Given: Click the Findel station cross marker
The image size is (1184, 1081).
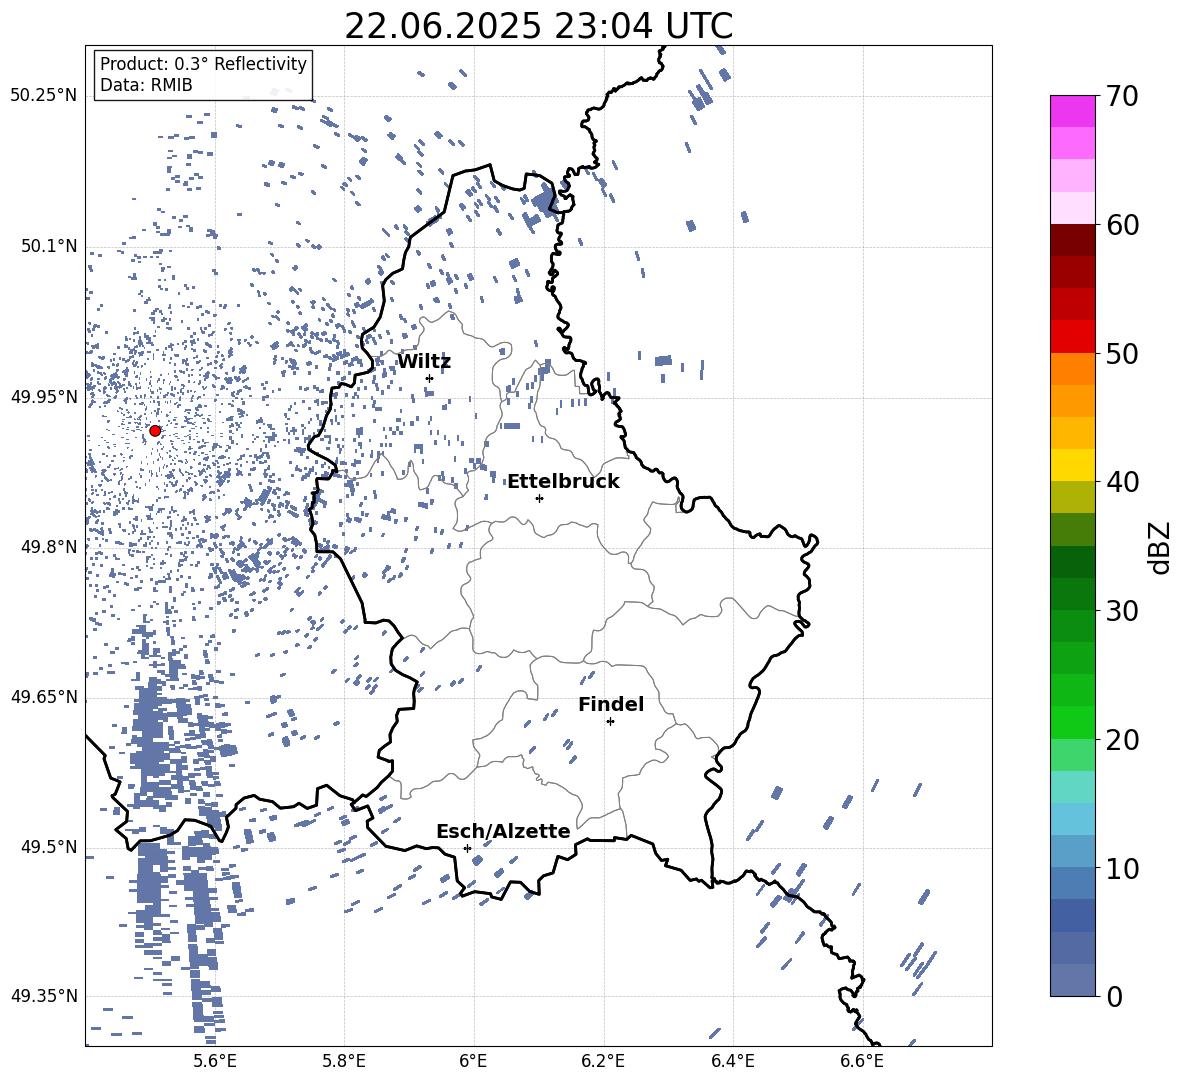Looking at the screenshot, I should coord(610,722).
